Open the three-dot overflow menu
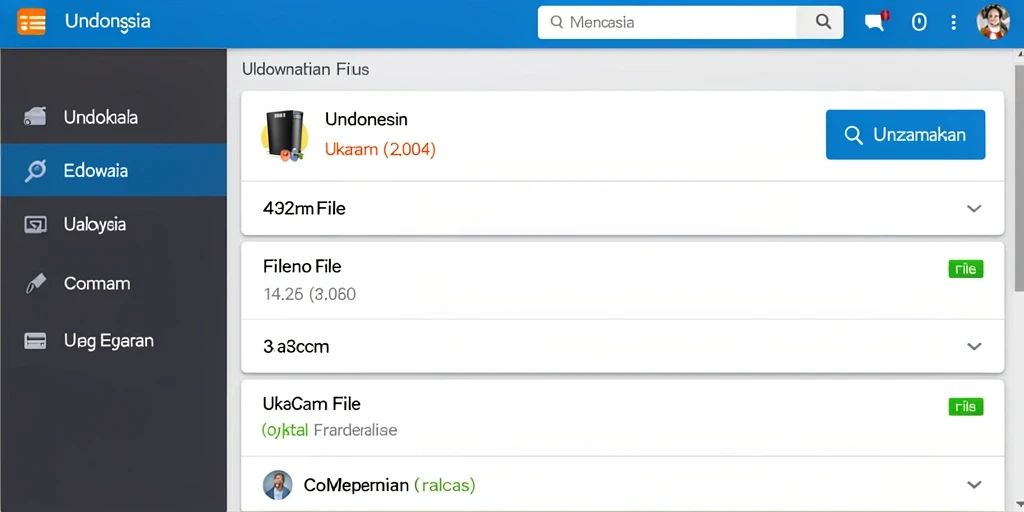 (x=953, y=22)
